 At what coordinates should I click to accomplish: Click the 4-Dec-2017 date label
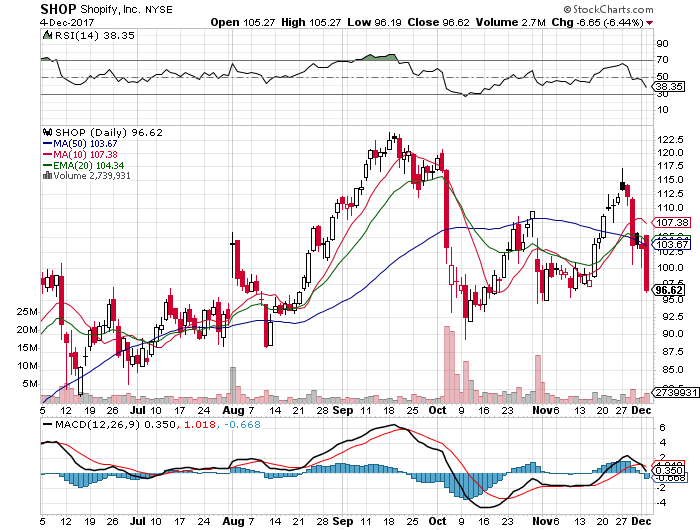coord(67,22)
